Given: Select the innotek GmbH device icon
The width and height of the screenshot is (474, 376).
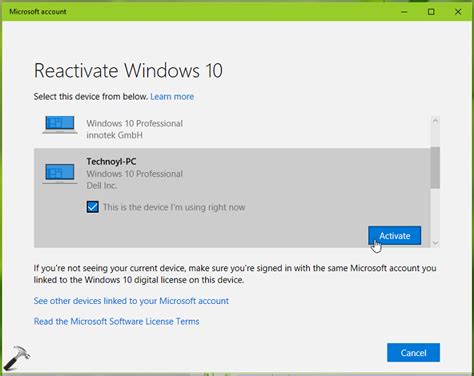Looking at the screenshot, I should pos(60,125).
